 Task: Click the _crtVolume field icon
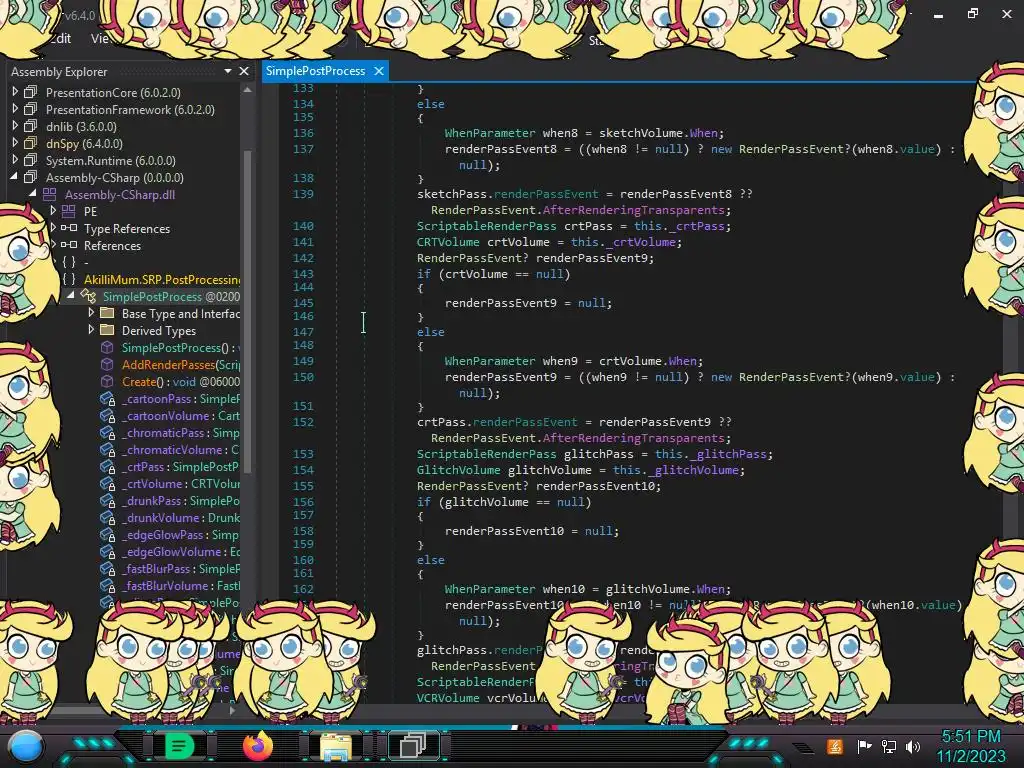tap(107, 483)
